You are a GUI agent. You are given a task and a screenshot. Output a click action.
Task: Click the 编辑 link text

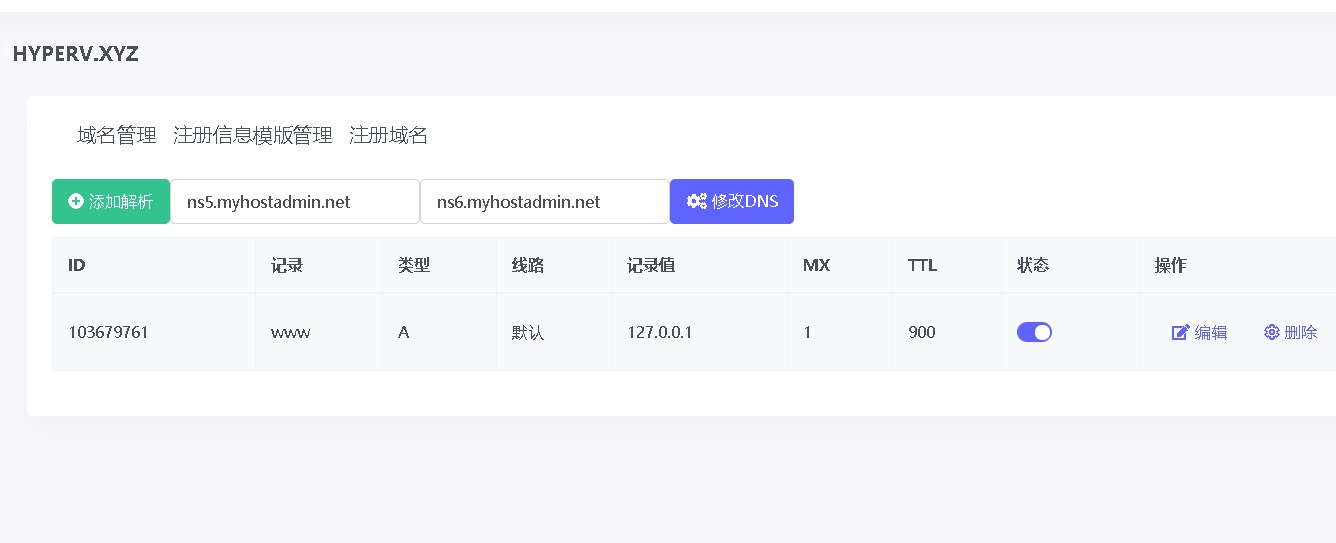pos(1211,333)
